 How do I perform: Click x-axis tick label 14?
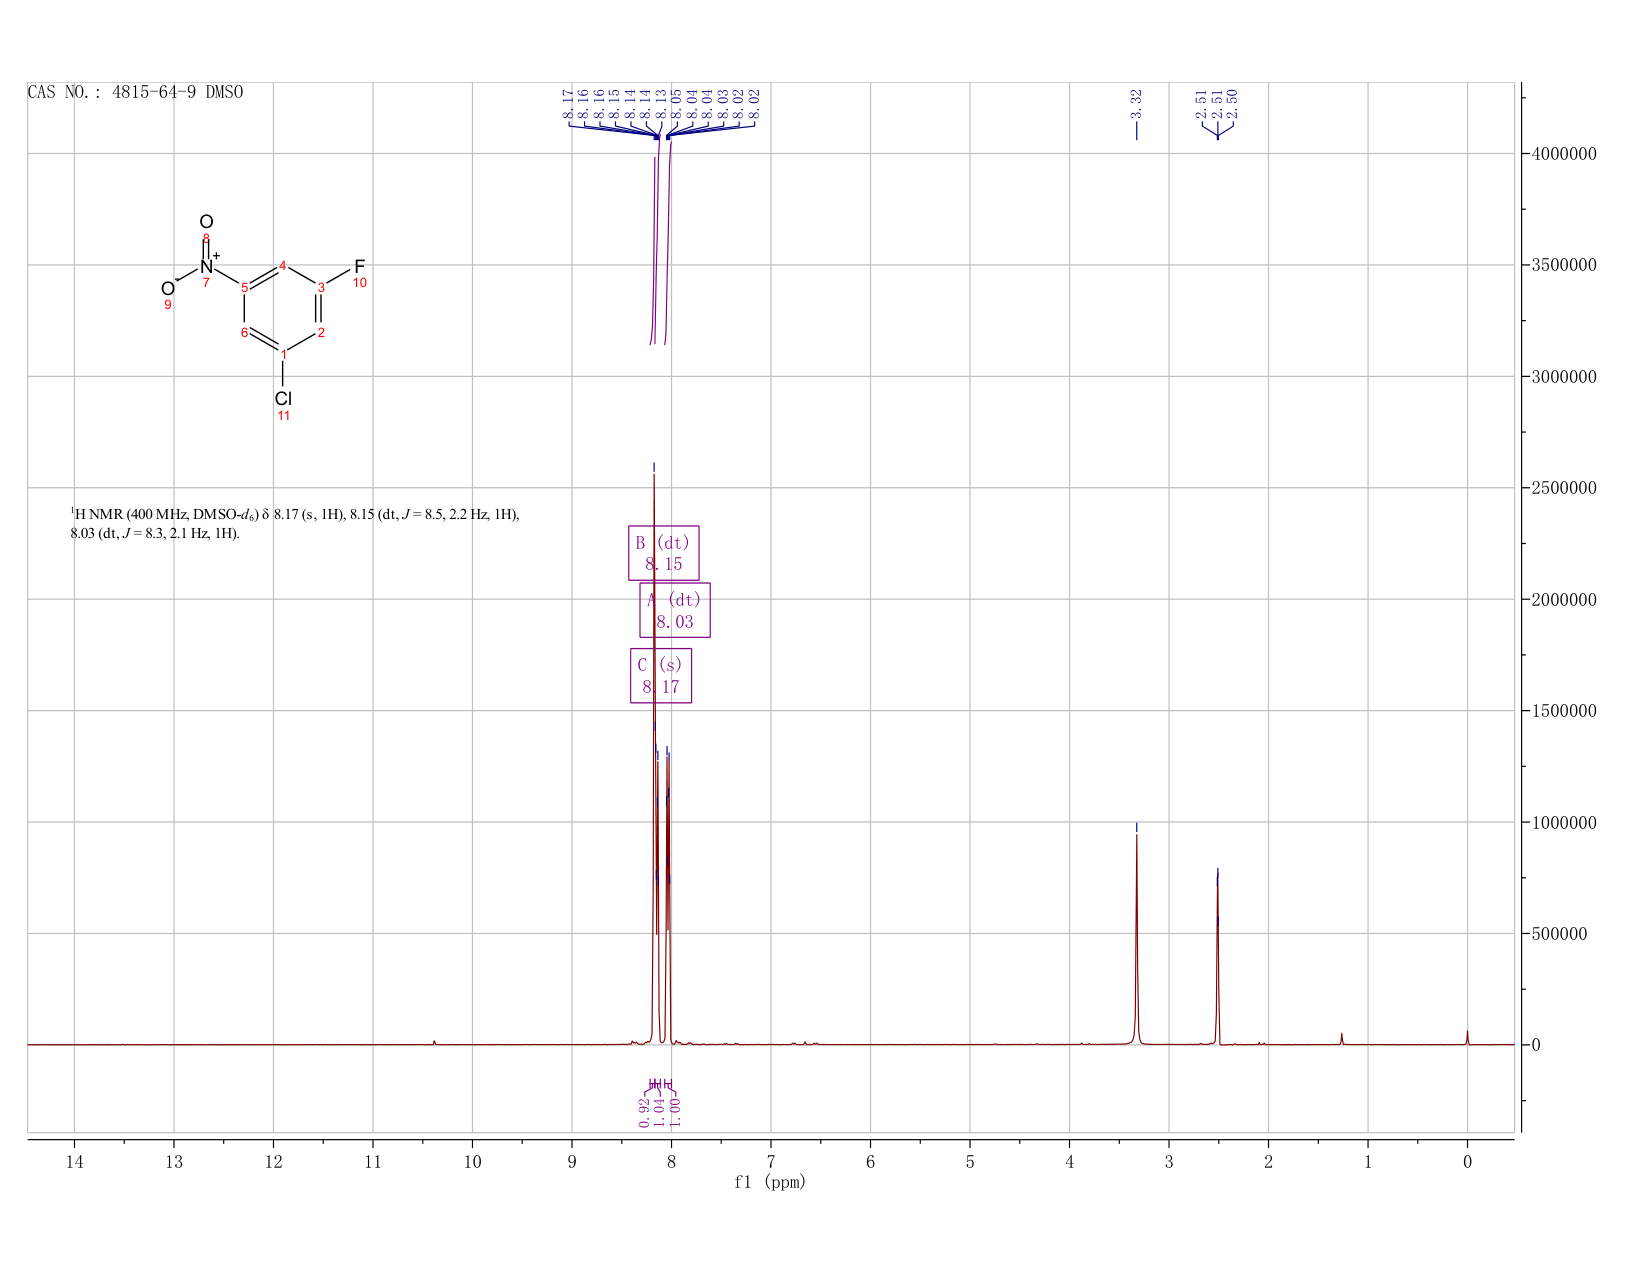tap(74, 1161)
